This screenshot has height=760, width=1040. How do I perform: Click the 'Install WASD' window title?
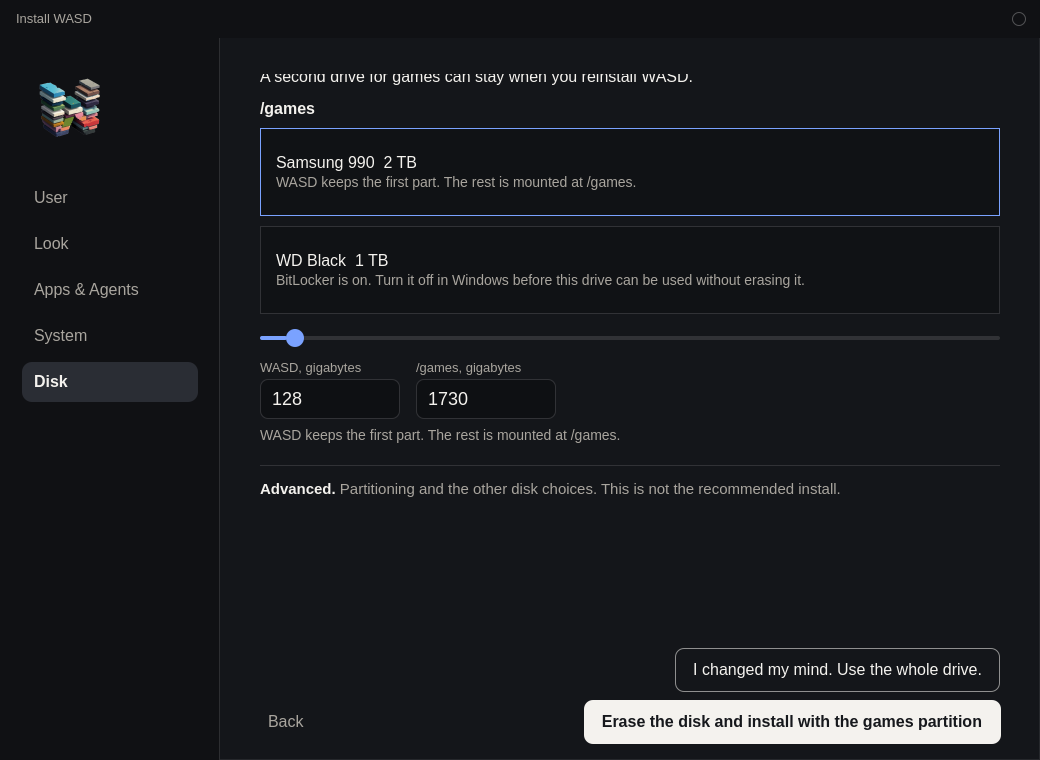(54, 19)
